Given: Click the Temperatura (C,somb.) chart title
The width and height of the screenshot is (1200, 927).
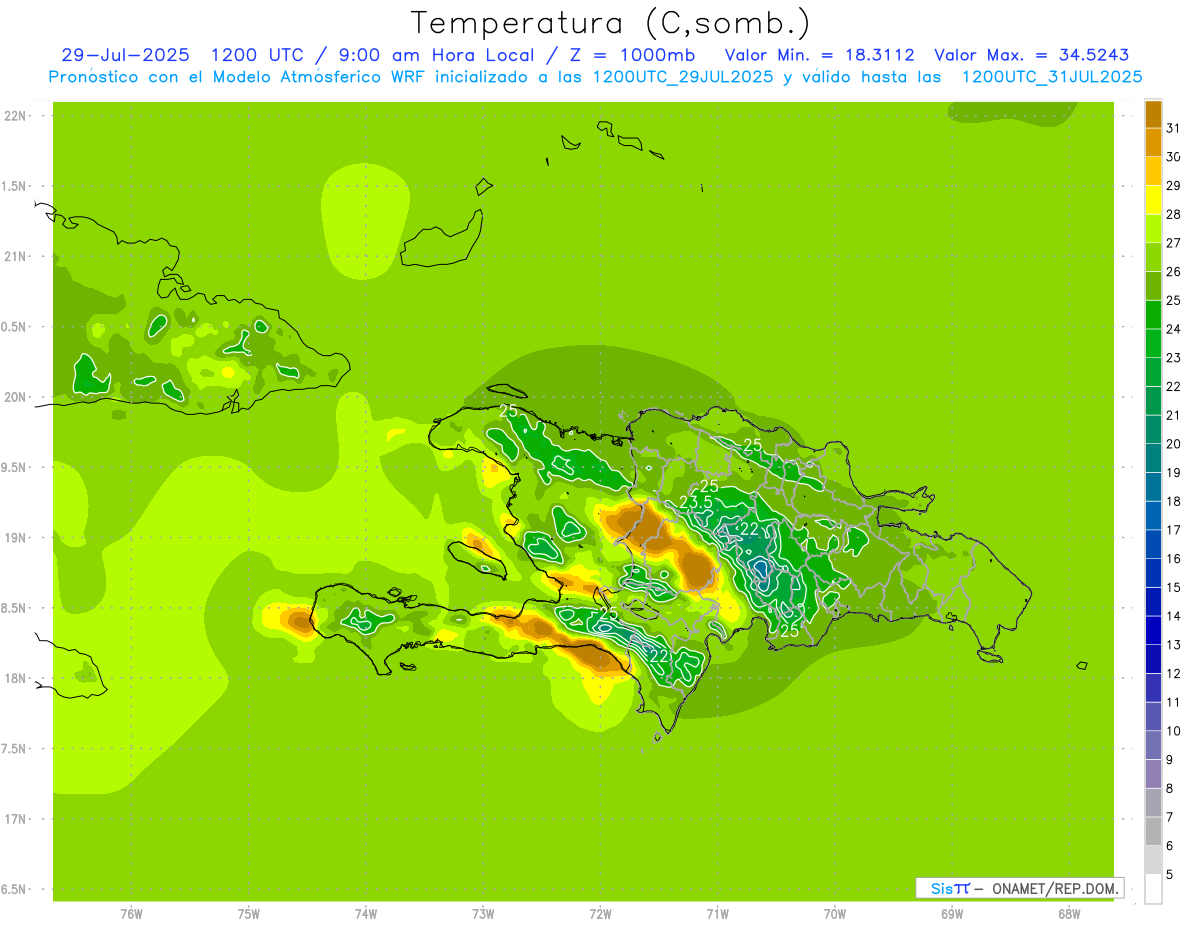Looking at the screenshot, I should [x=610, y=22].
